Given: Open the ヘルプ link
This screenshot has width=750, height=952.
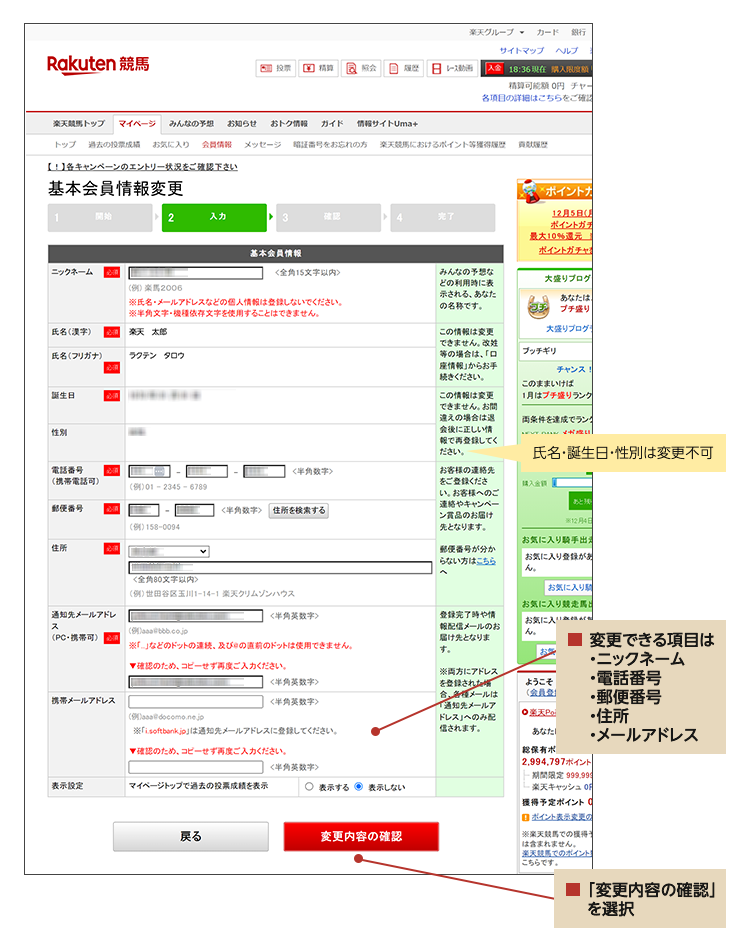Looking at the screenshot, I should [x=567, y=50].
